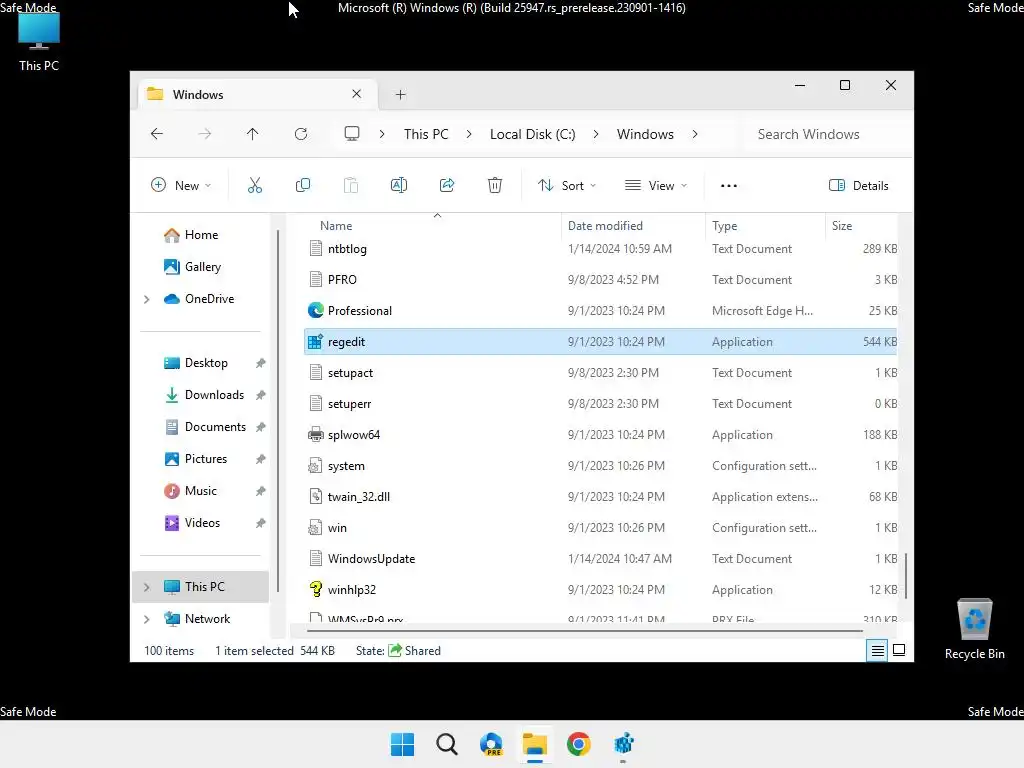The width and height of the screenshot is (1024, 768).
Task: Expand the Network tree node
Action: pos(147,619)
